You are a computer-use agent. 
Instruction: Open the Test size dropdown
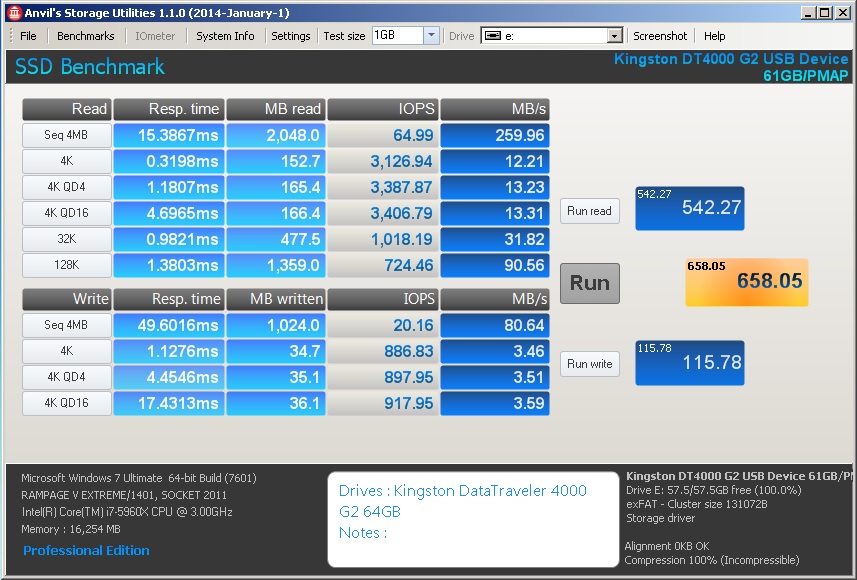coord(429,35)
